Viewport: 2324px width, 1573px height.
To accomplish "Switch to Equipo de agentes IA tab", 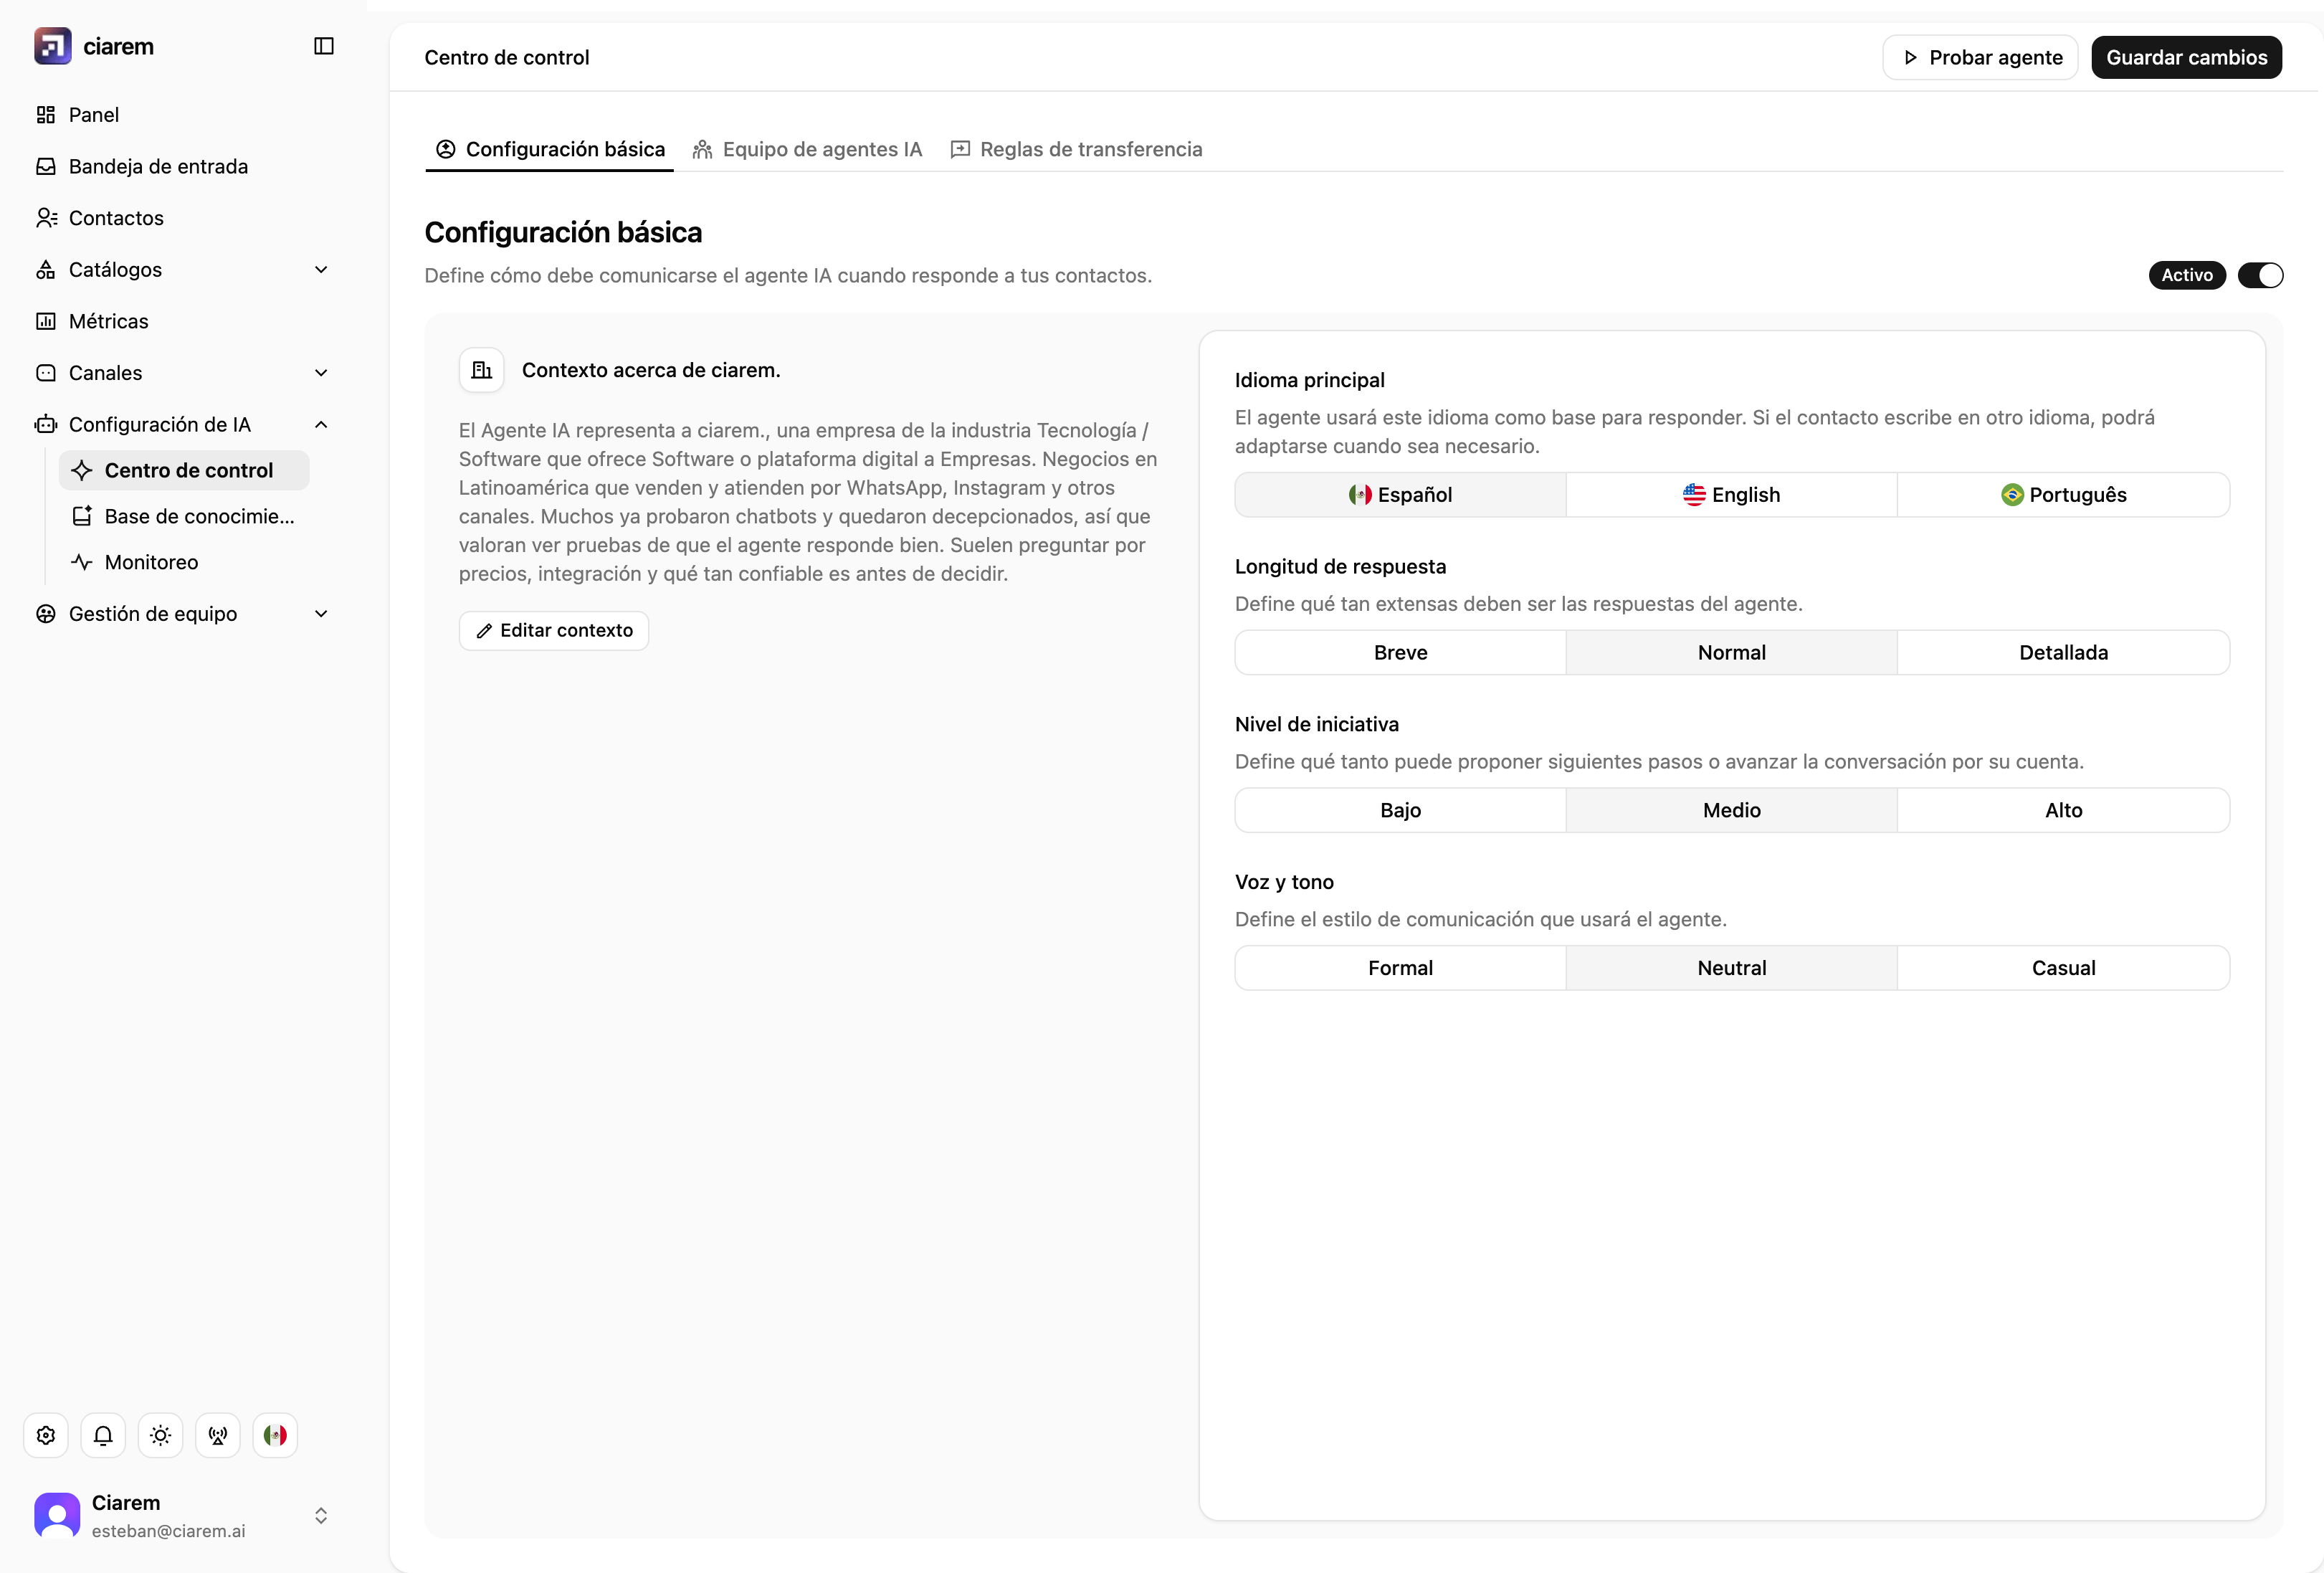I will [807, 149].
